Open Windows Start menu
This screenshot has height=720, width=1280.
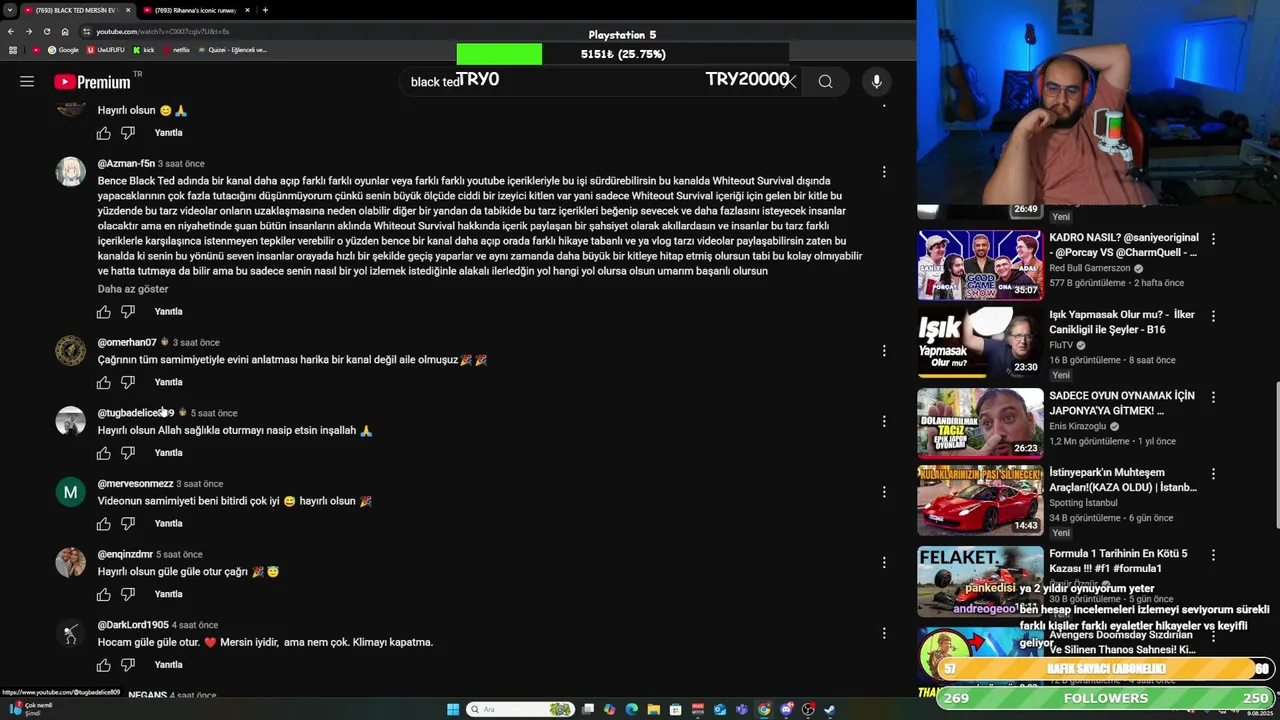pyautogui.click(x=452, y=709)
